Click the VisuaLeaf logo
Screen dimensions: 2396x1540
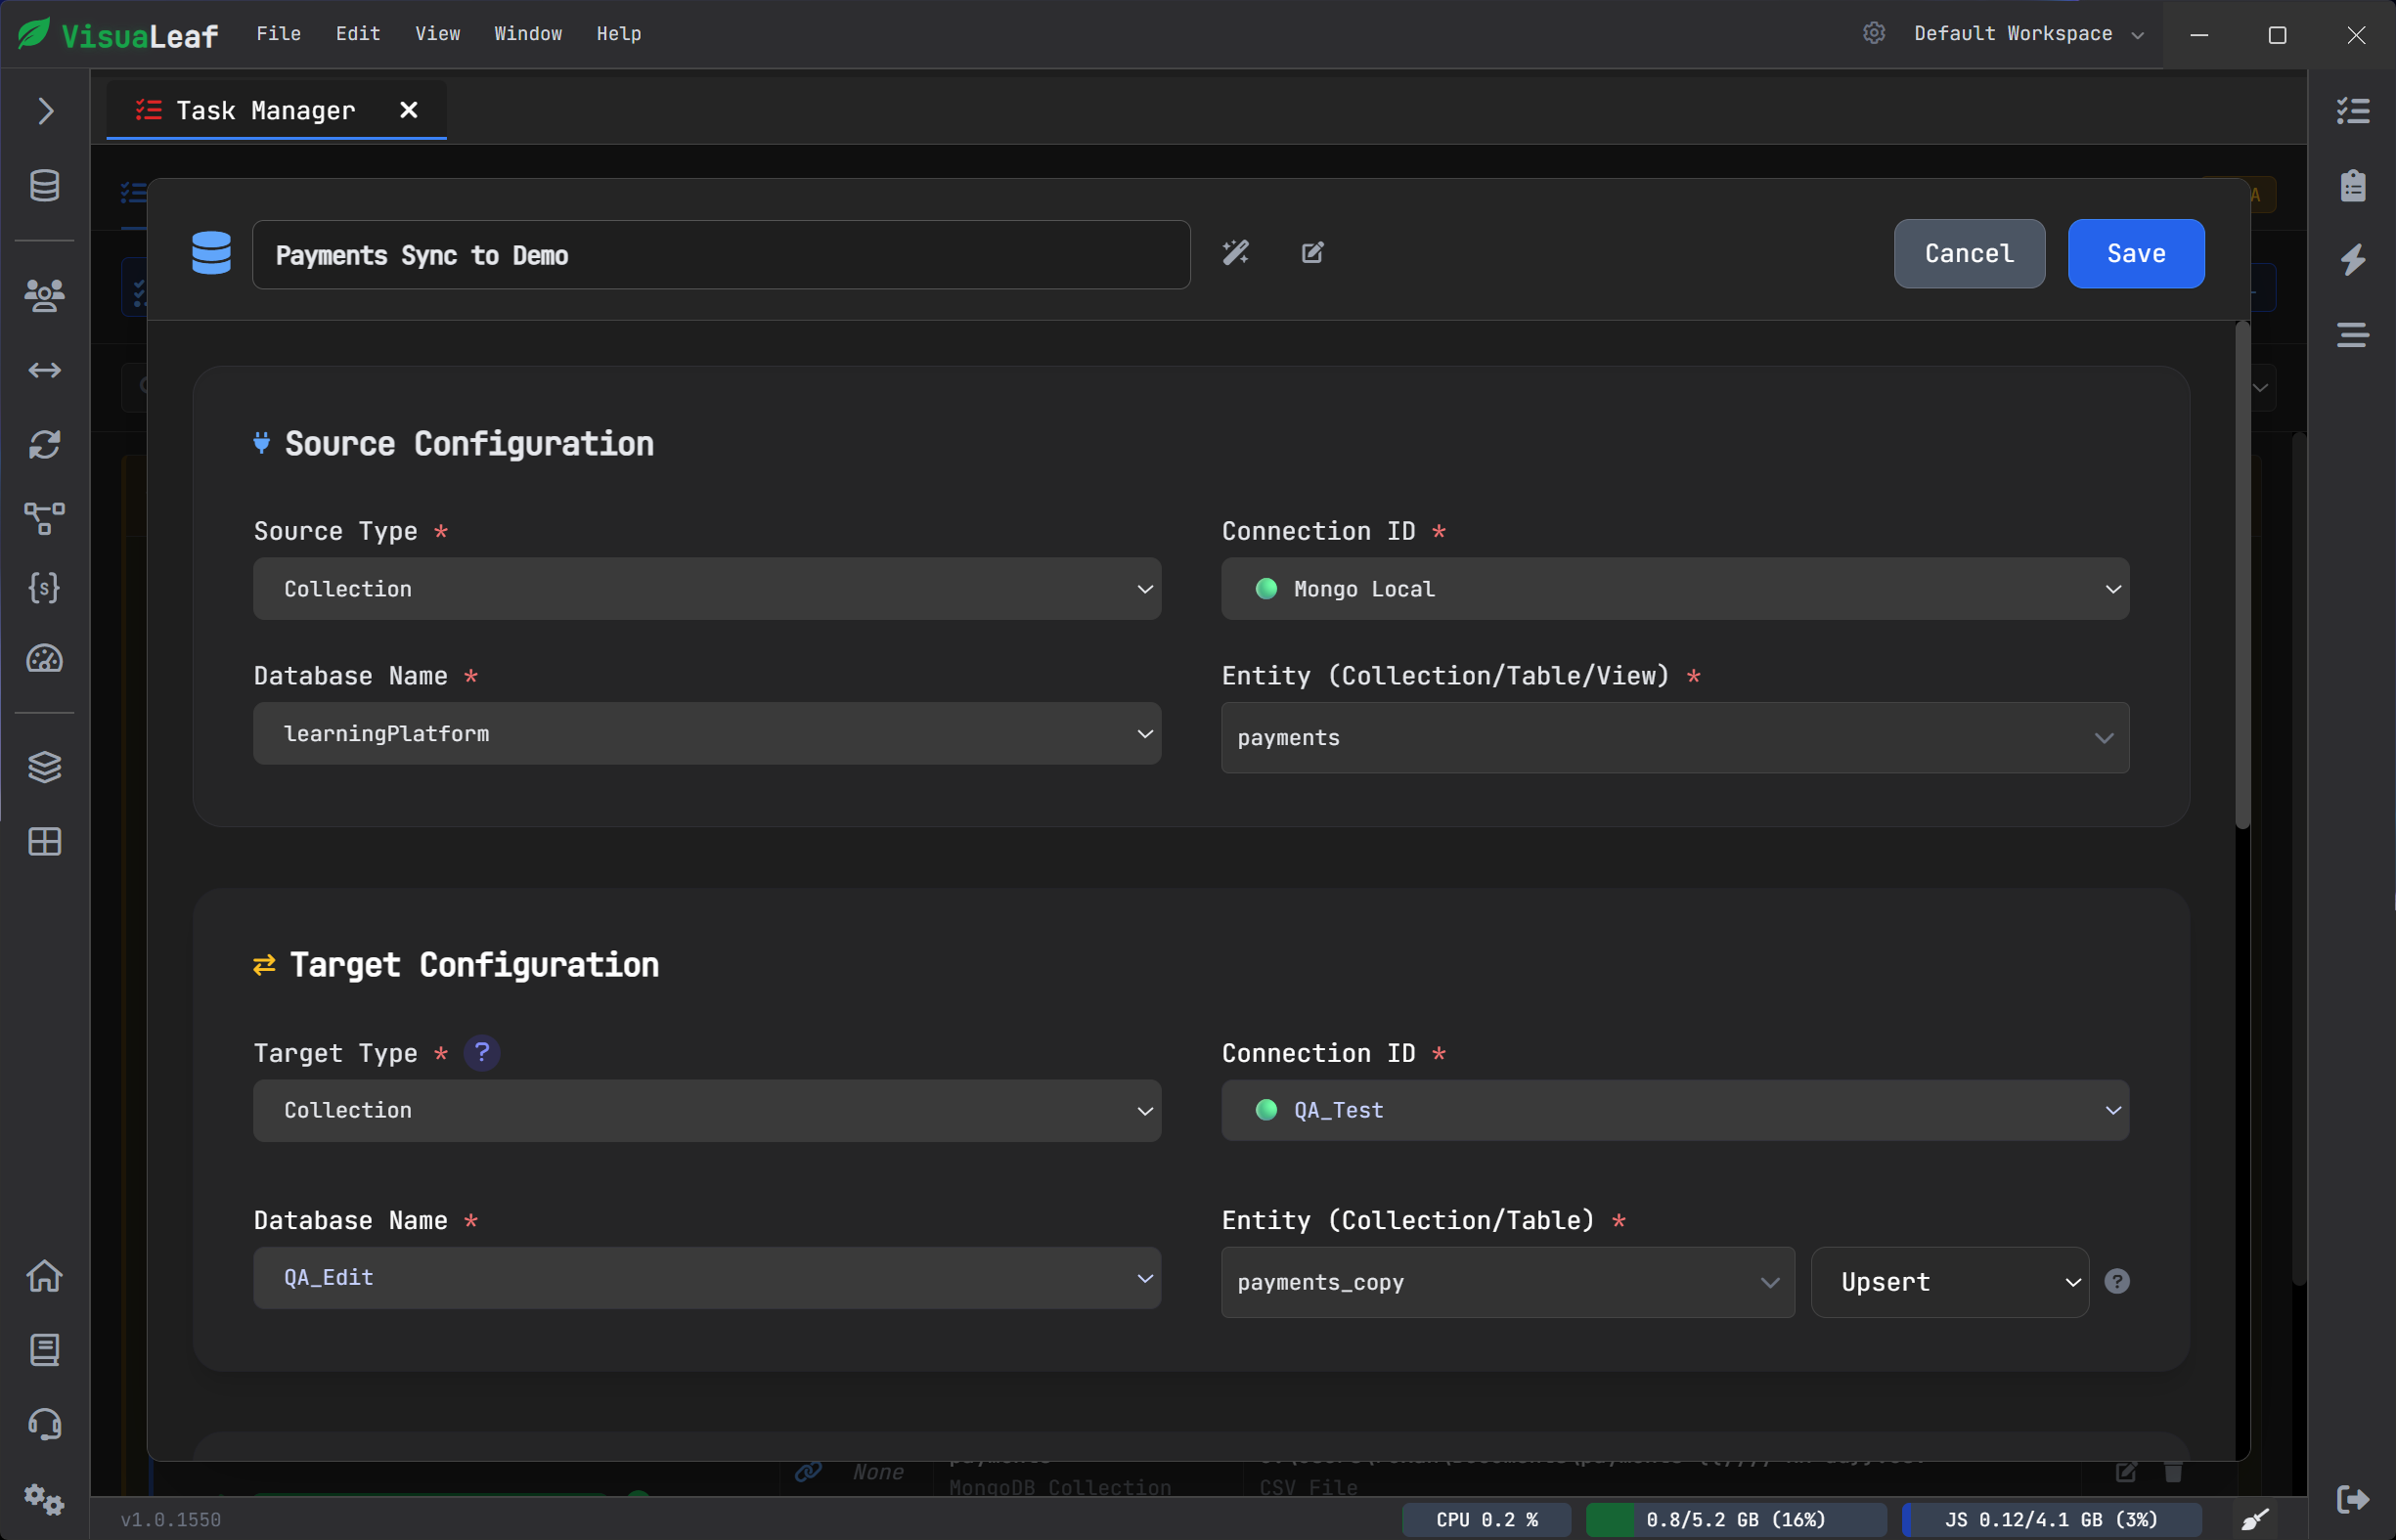pyautogui.click(x=119, y=35)
